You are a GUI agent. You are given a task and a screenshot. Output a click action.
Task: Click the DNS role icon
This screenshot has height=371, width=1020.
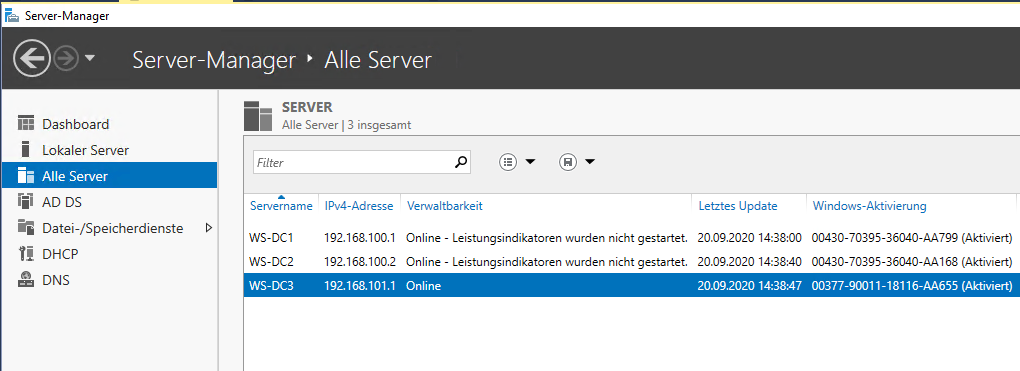point(25,280)
